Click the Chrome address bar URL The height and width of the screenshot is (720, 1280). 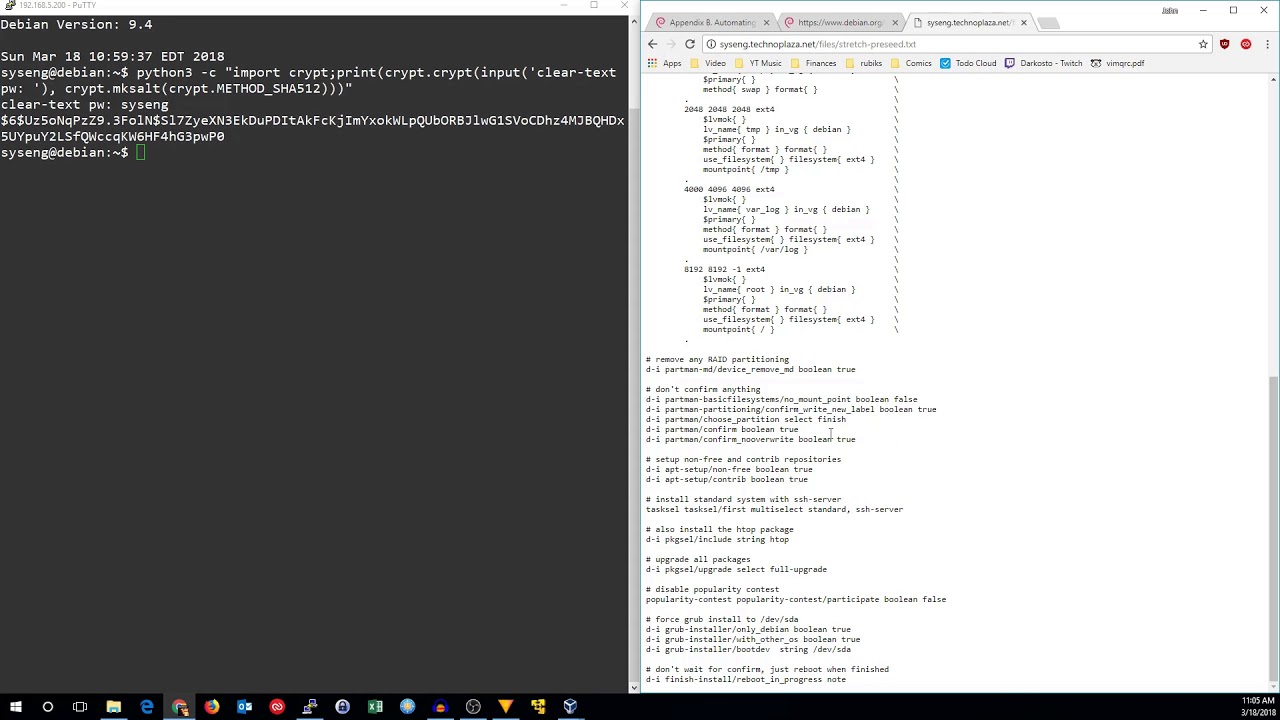[x=817, y=44]
